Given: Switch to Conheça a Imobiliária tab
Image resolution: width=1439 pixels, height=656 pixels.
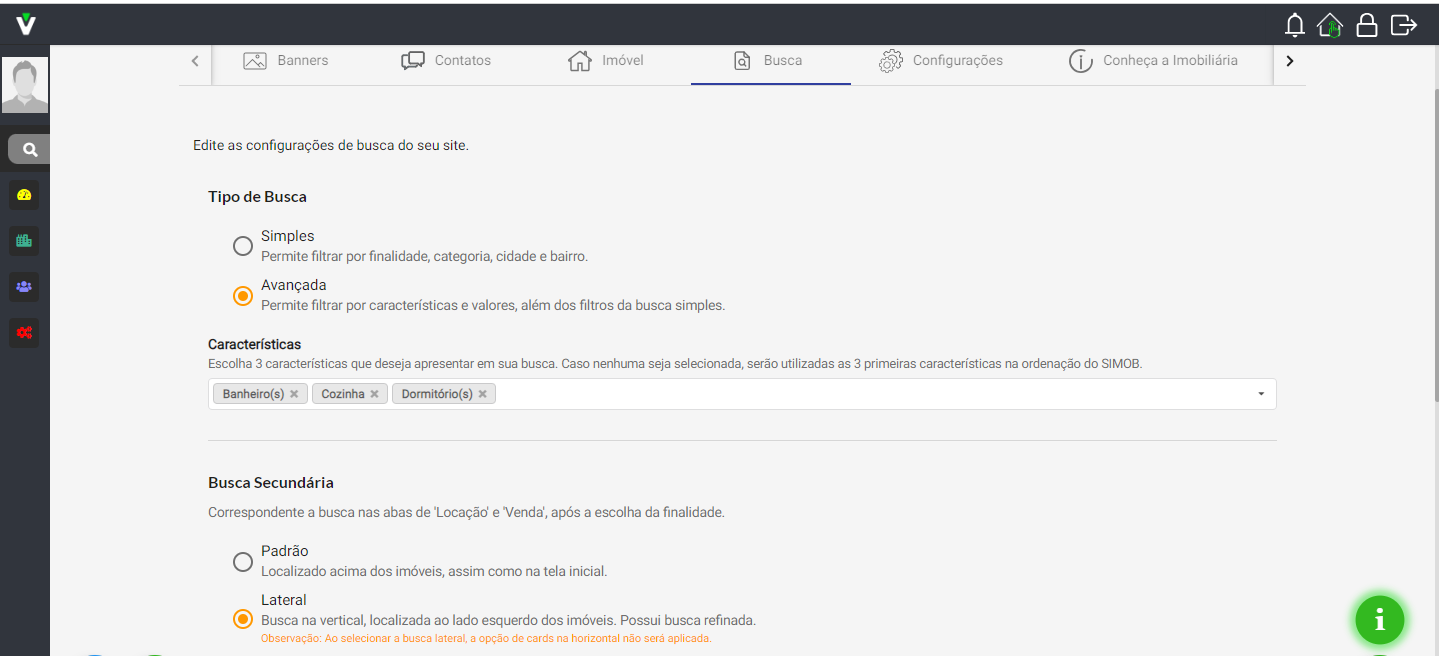Looking at the screenshot, I should tap(1153, 61).
